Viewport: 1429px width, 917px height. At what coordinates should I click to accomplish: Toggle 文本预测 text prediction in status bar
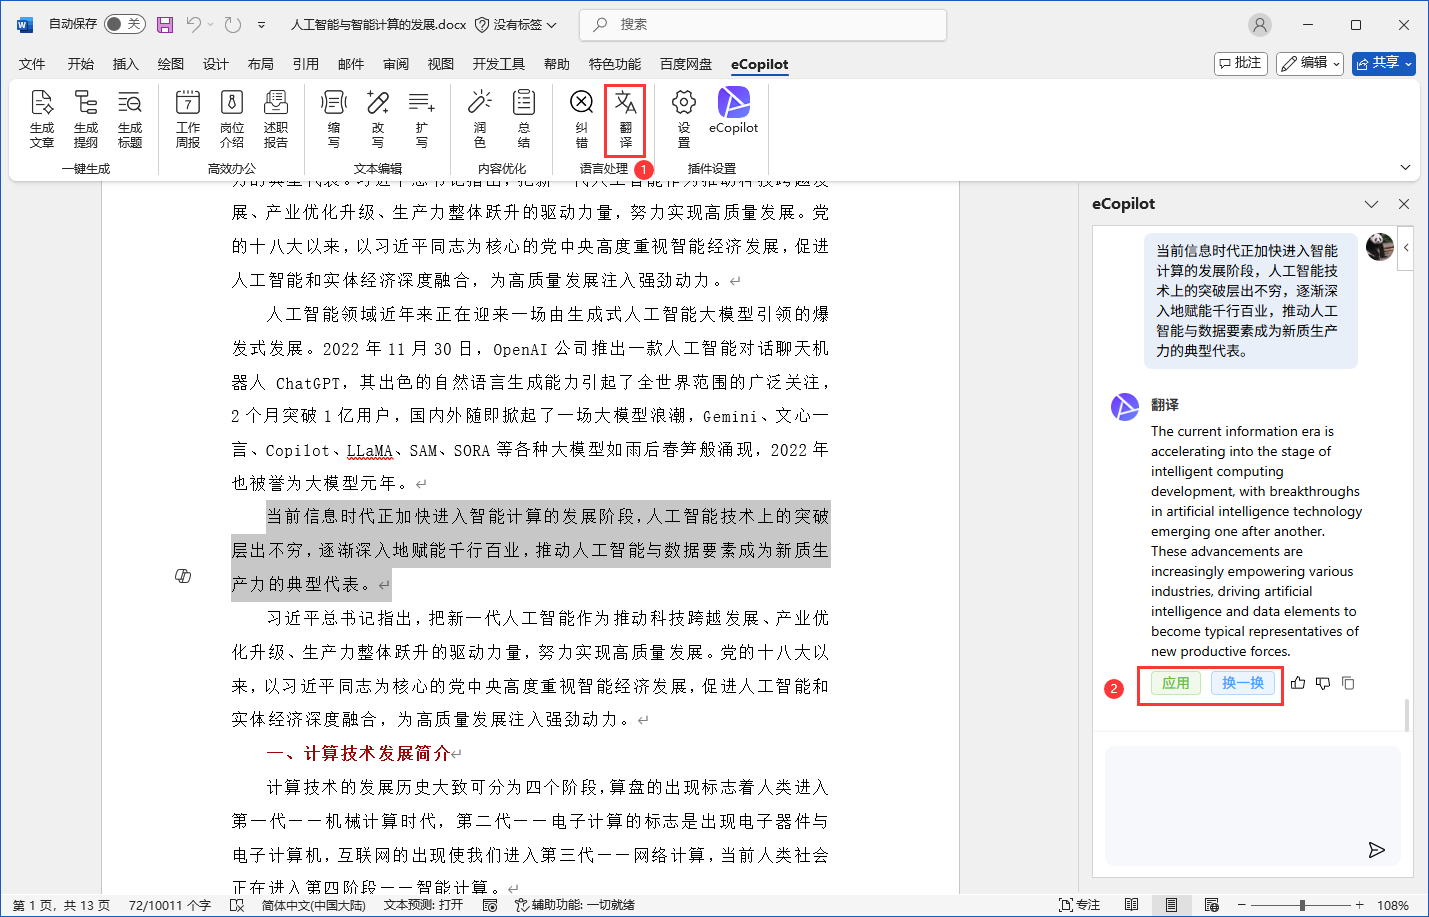point(423,905)
